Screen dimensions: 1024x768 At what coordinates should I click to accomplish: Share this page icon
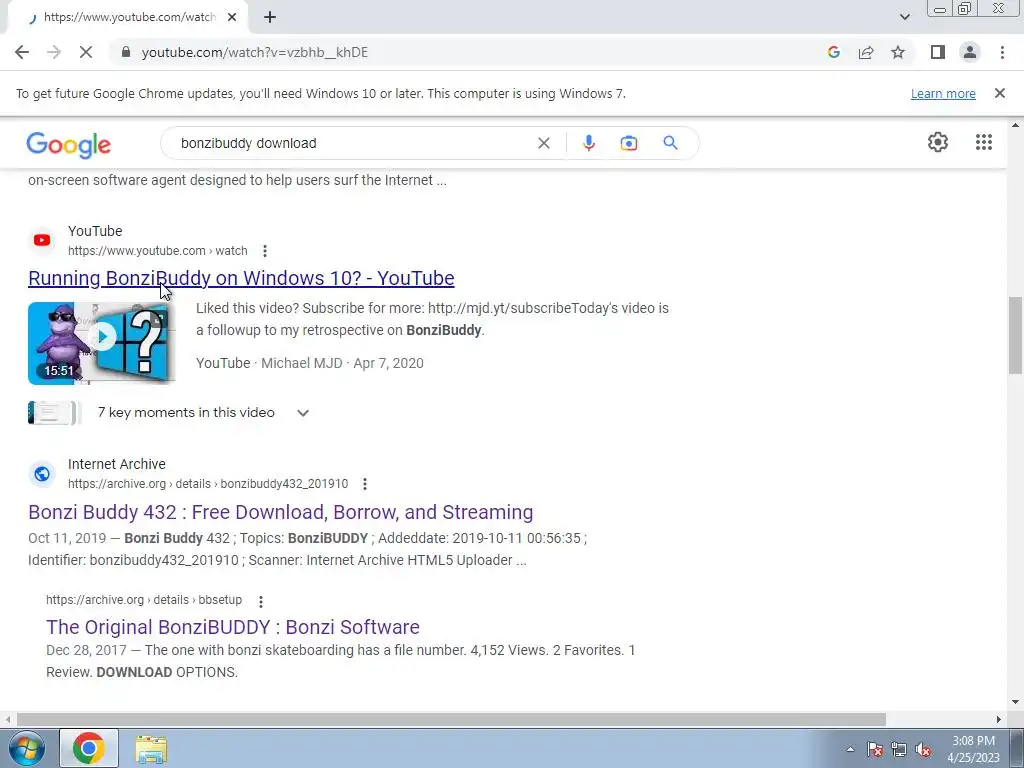click(866, 52)
